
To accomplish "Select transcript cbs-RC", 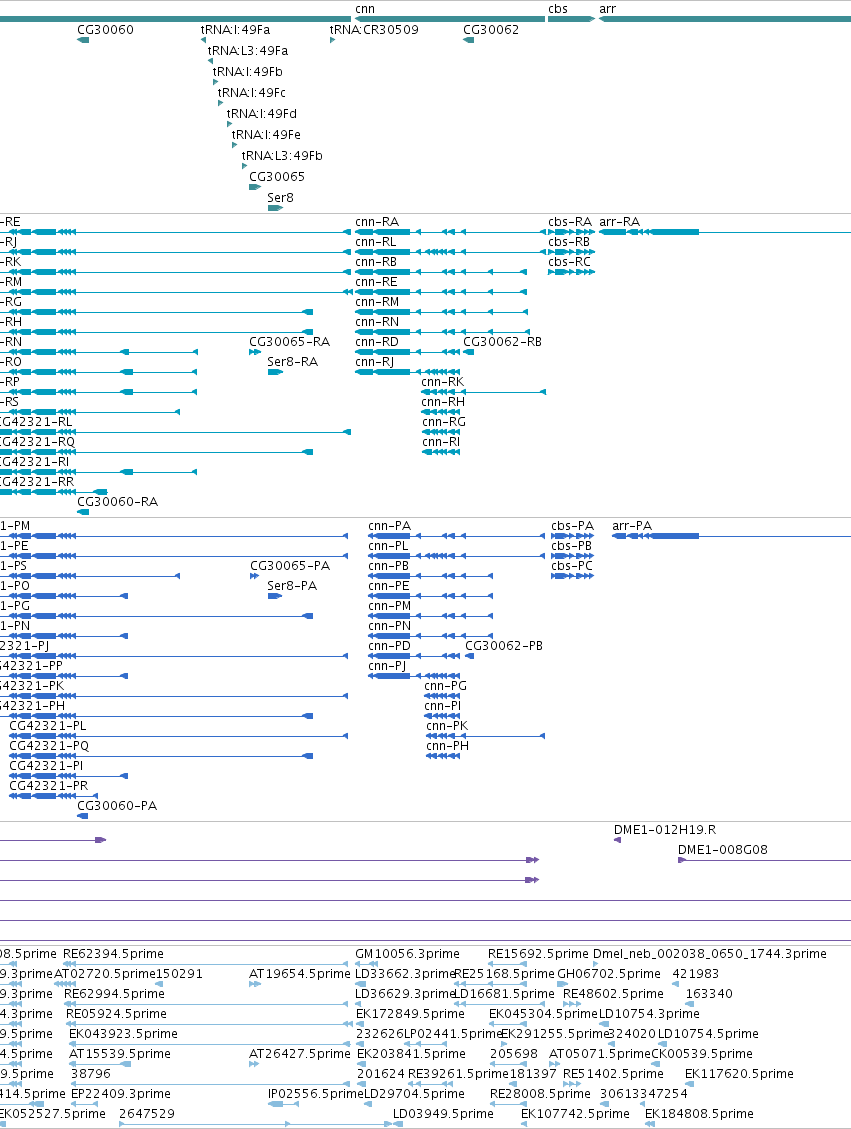I will click(569, 262).
